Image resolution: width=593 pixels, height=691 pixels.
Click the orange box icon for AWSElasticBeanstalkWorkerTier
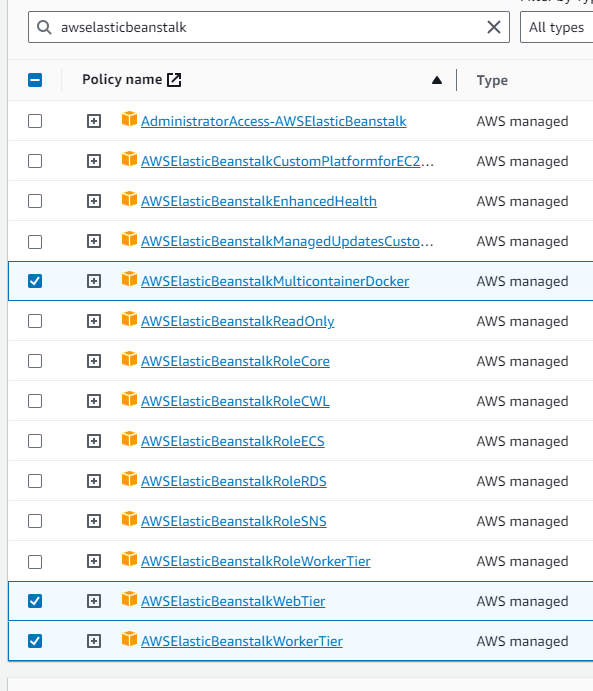(x=129, y=639)
